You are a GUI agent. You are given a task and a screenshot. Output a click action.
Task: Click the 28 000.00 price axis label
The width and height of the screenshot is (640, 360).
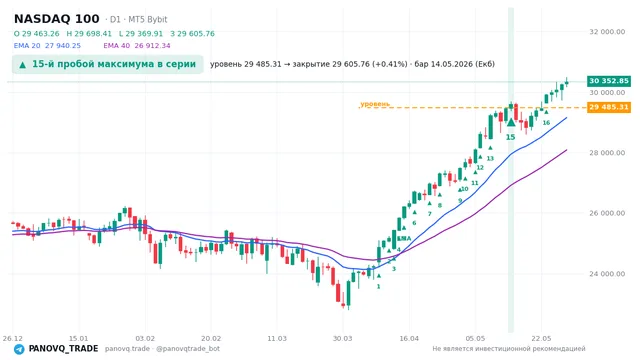[607, 153]
